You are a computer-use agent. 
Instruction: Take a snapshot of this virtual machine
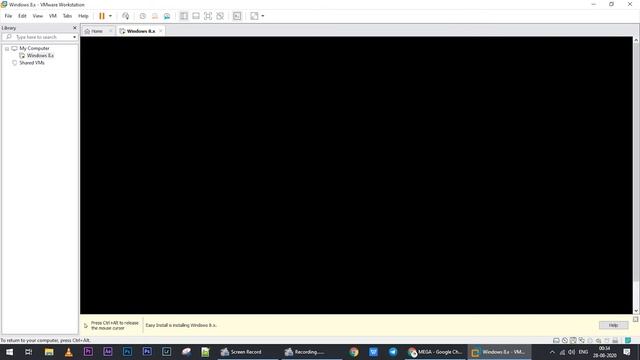tap(142, 16)
